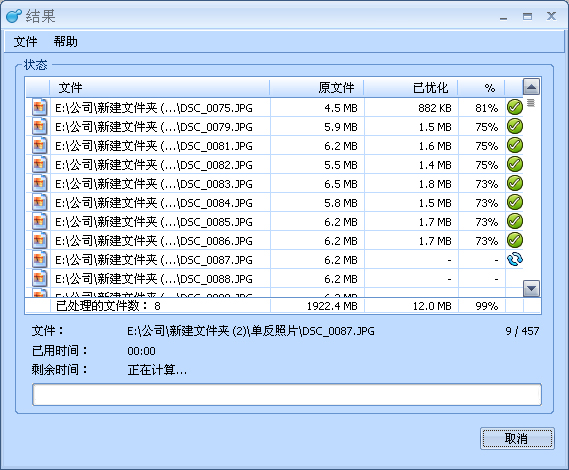Click the file icon for DSC_0087.JPG

pyautogui.click(x=40, y=259)
